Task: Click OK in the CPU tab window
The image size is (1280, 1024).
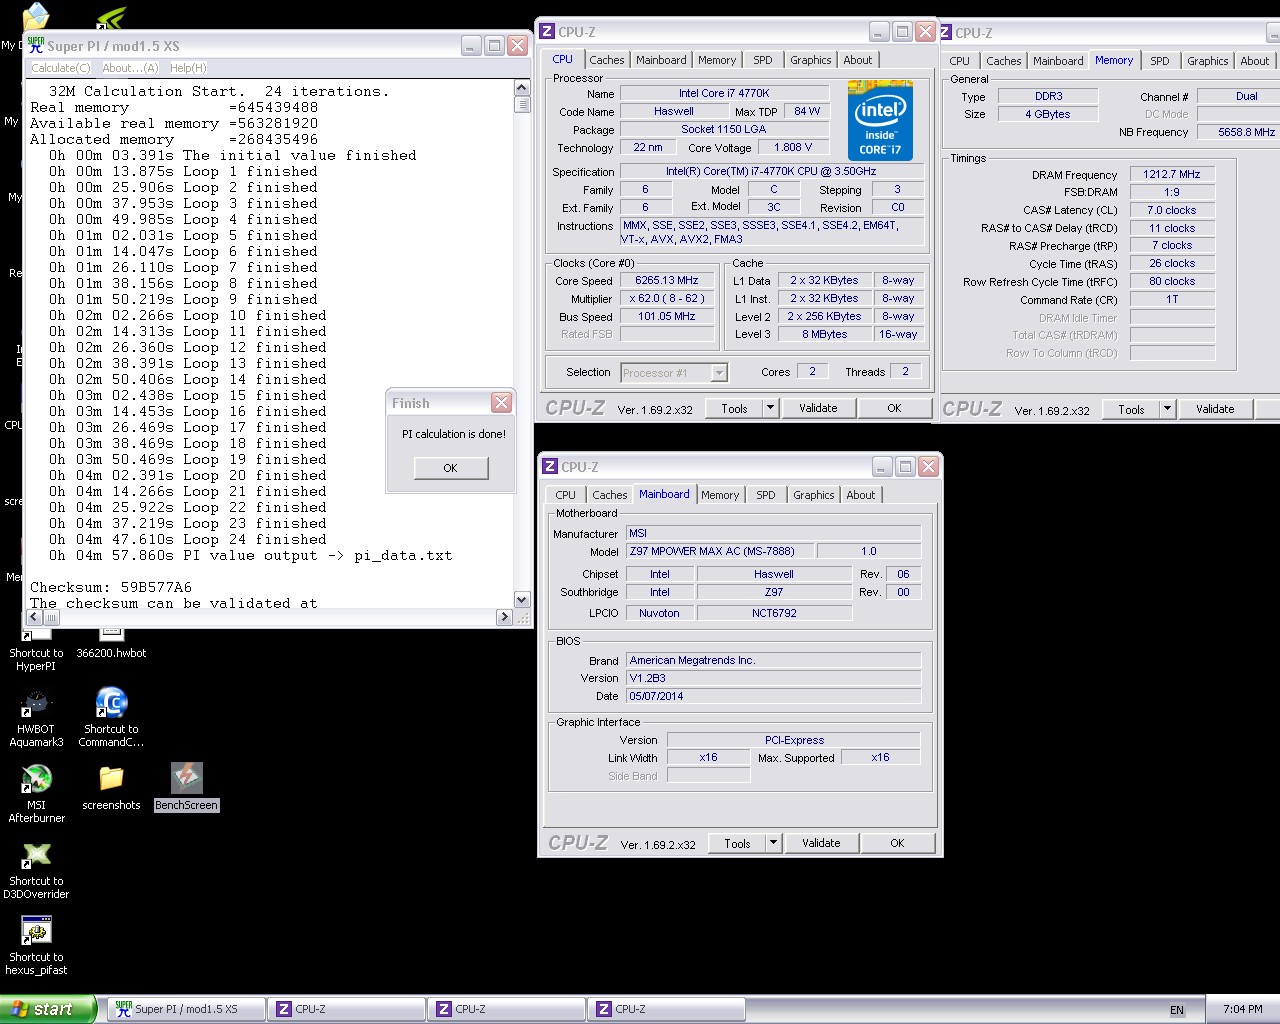Action: (x=894, y=408)
